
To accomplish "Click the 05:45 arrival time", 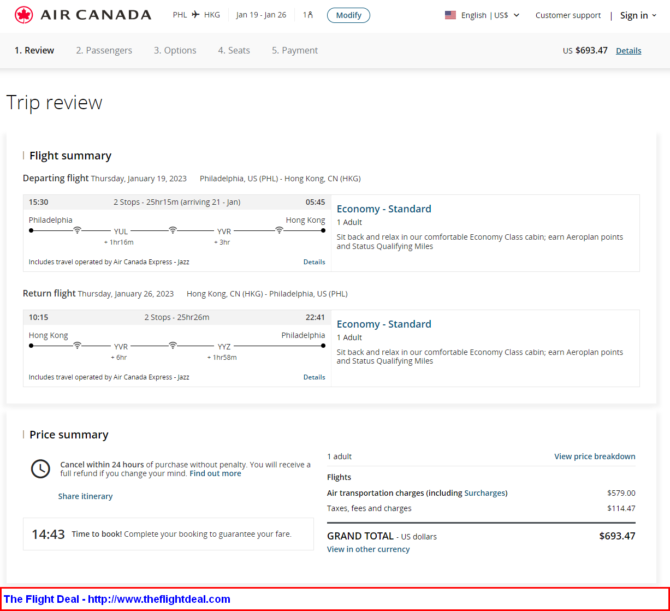I will (315, 202).
